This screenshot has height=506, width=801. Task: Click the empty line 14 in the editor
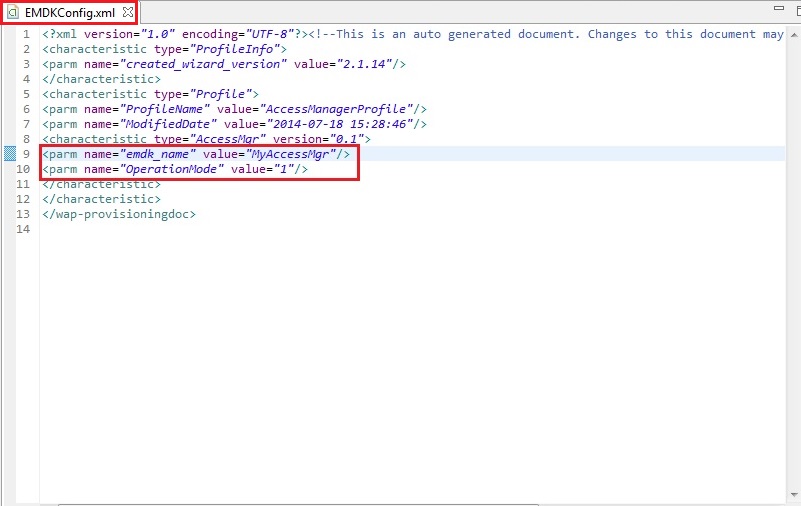(300, 229)
